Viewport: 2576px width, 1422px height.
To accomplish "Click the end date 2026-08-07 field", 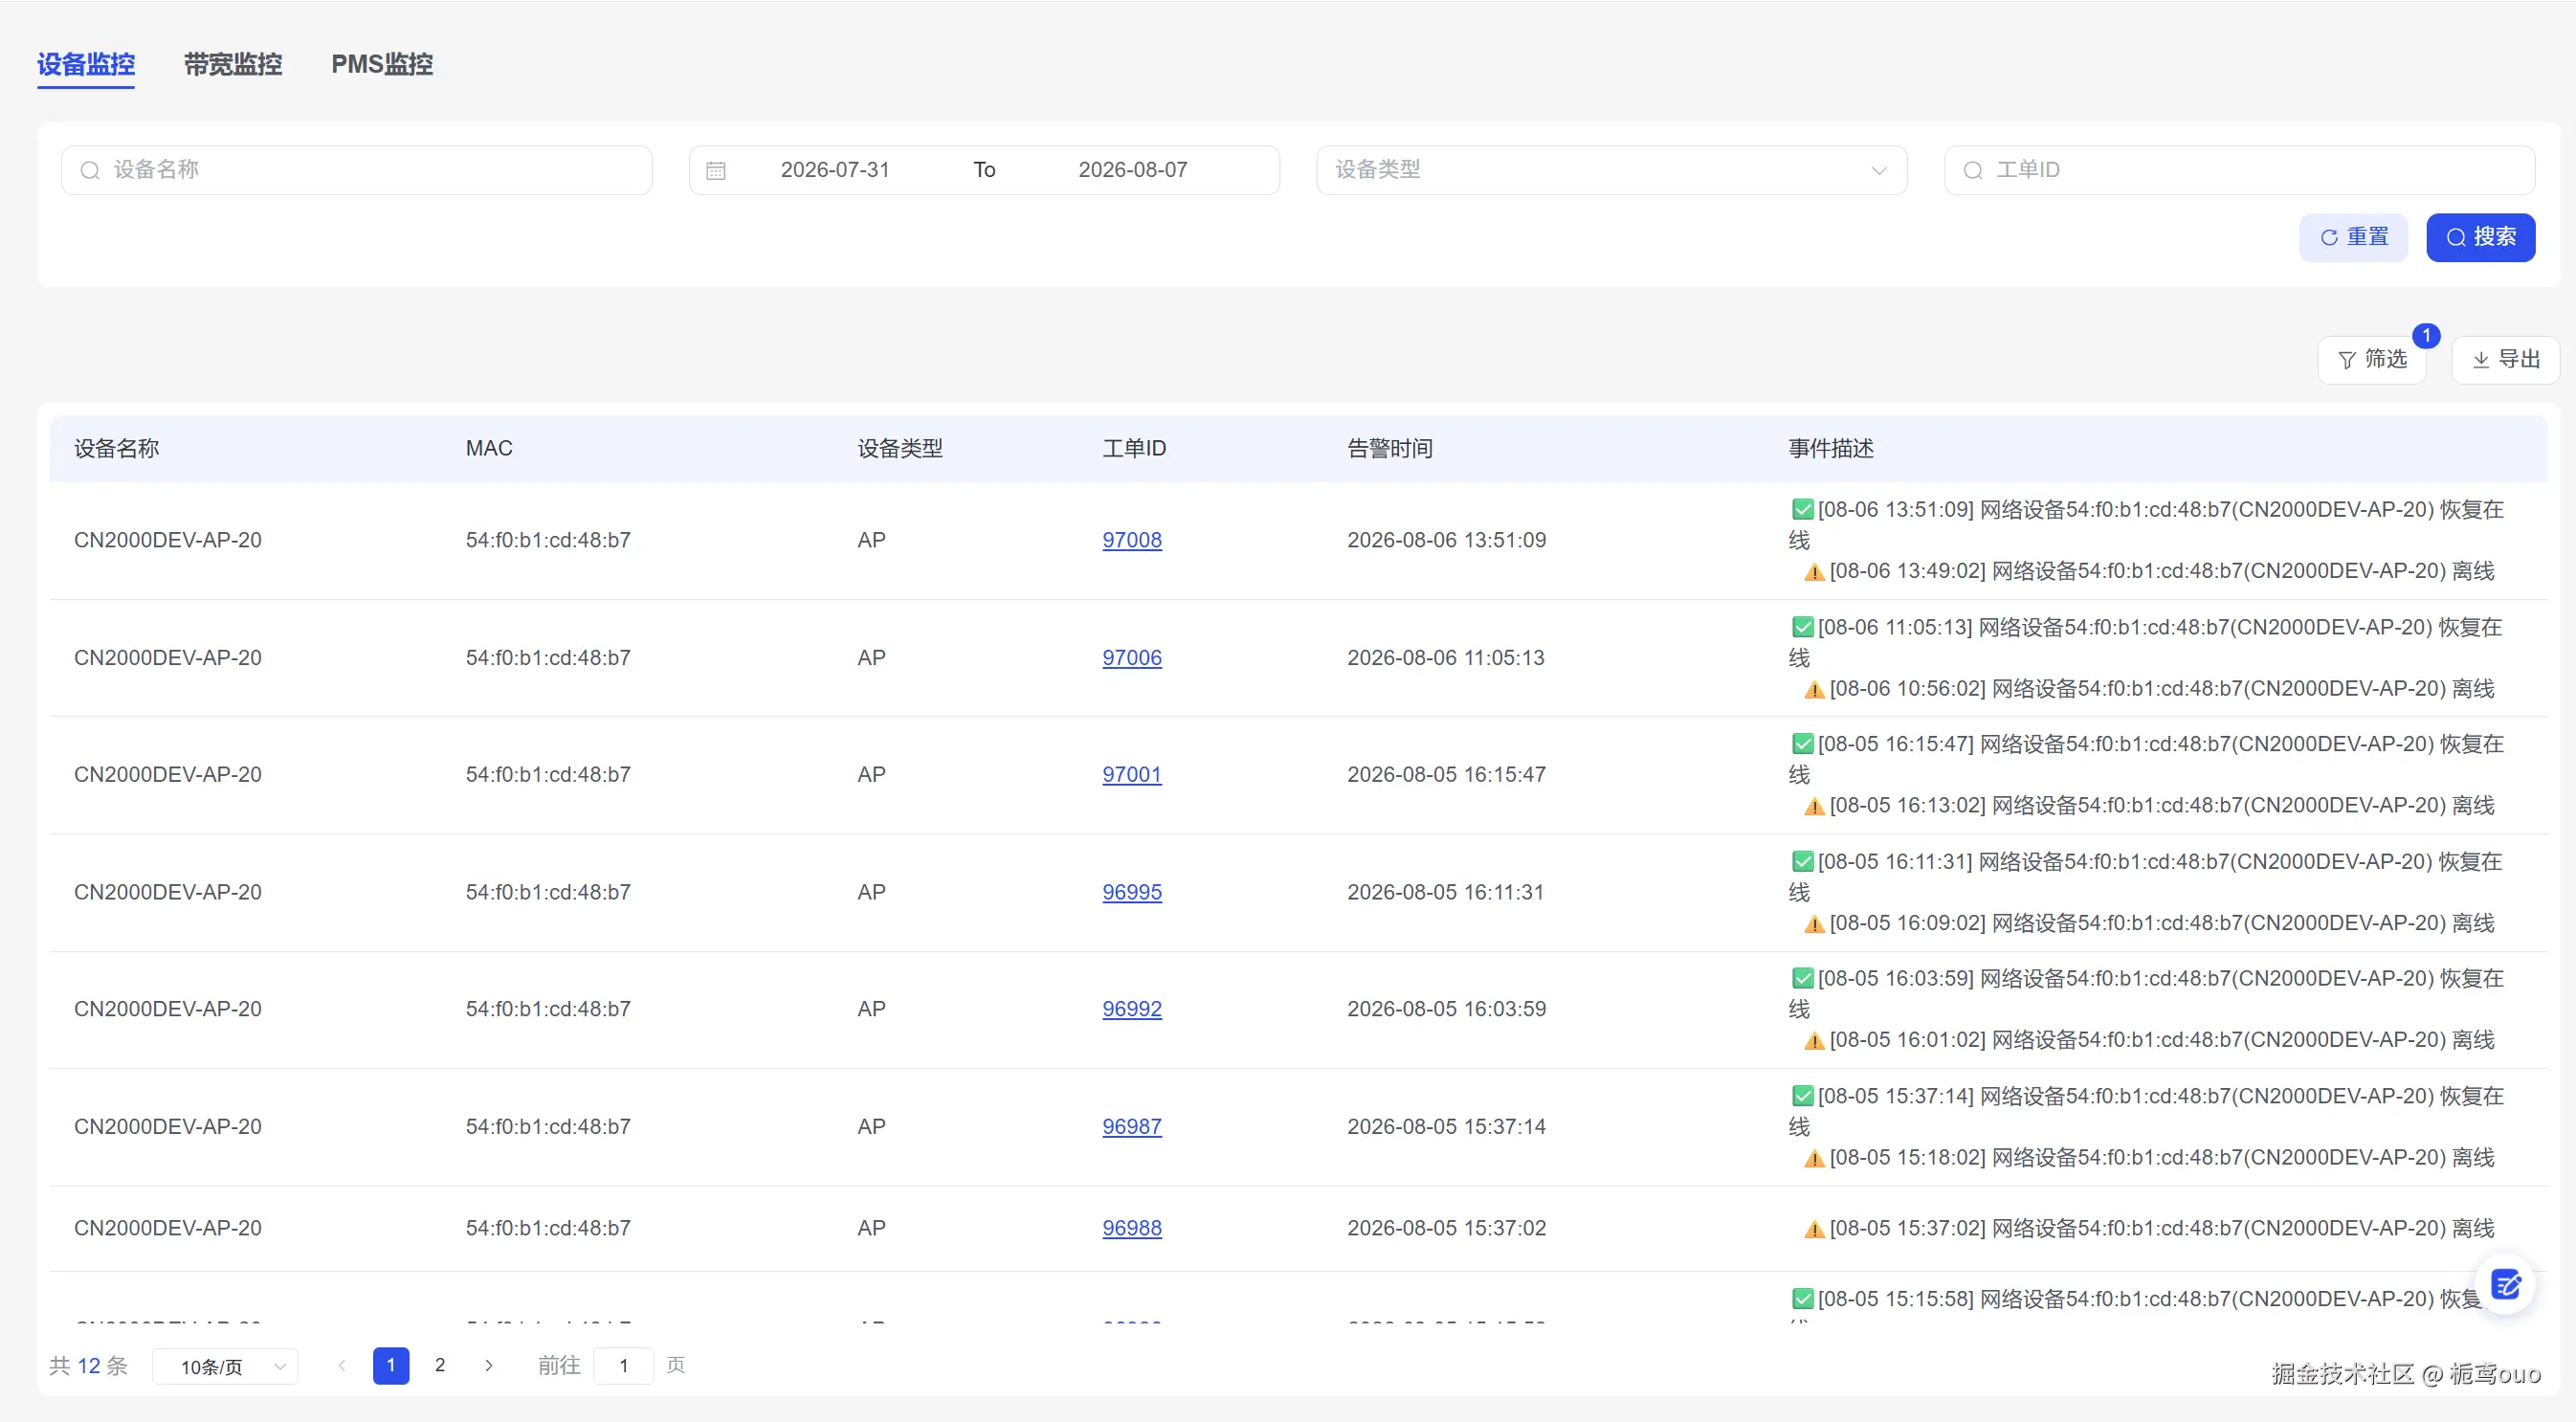I will (x=1133, y=170).
